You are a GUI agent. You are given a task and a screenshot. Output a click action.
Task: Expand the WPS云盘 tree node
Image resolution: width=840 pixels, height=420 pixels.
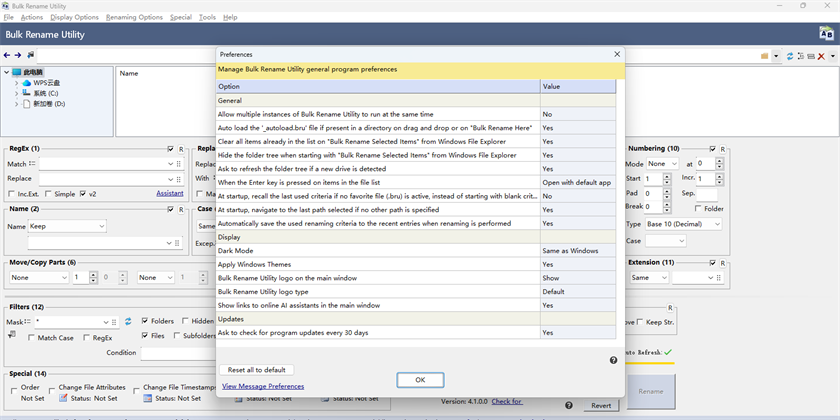coord(16,83)
